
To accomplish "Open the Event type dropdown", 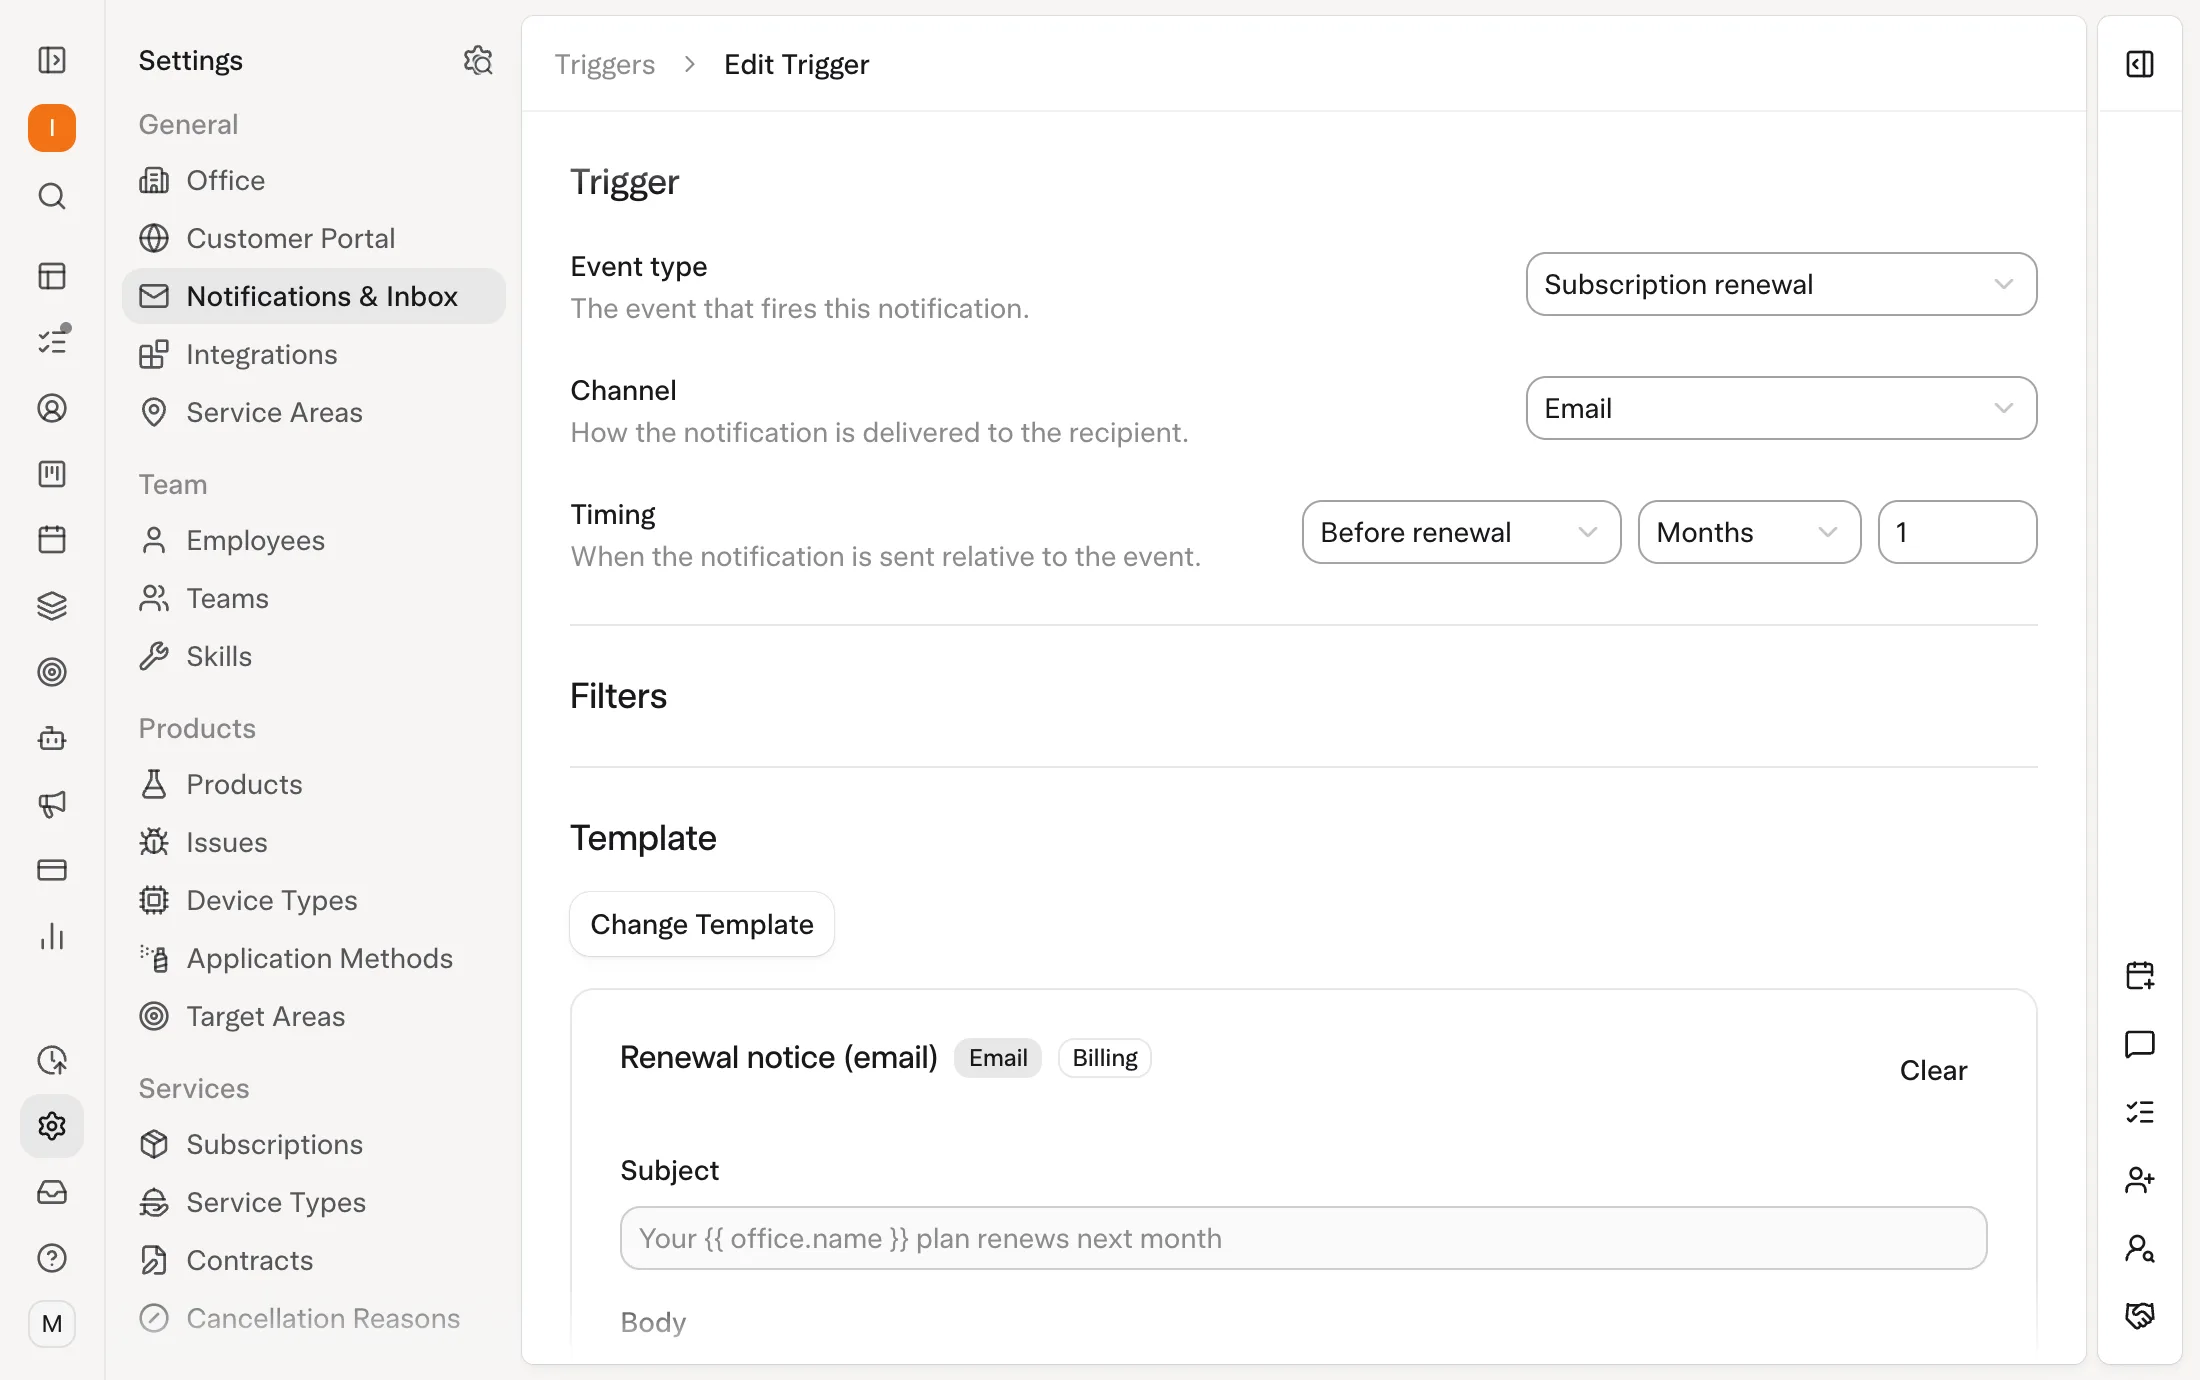I will click(1781, 284).
